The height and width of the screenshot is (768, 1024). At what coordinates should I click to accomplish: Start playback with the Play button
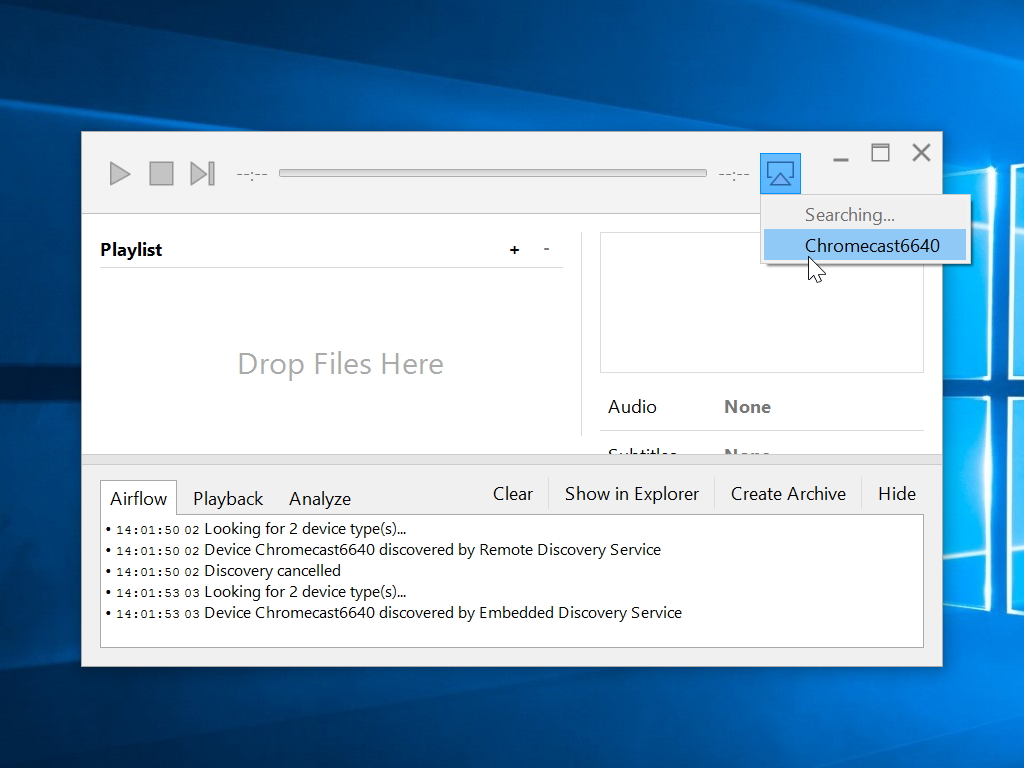pyautogui.click(x=120, y=174)
